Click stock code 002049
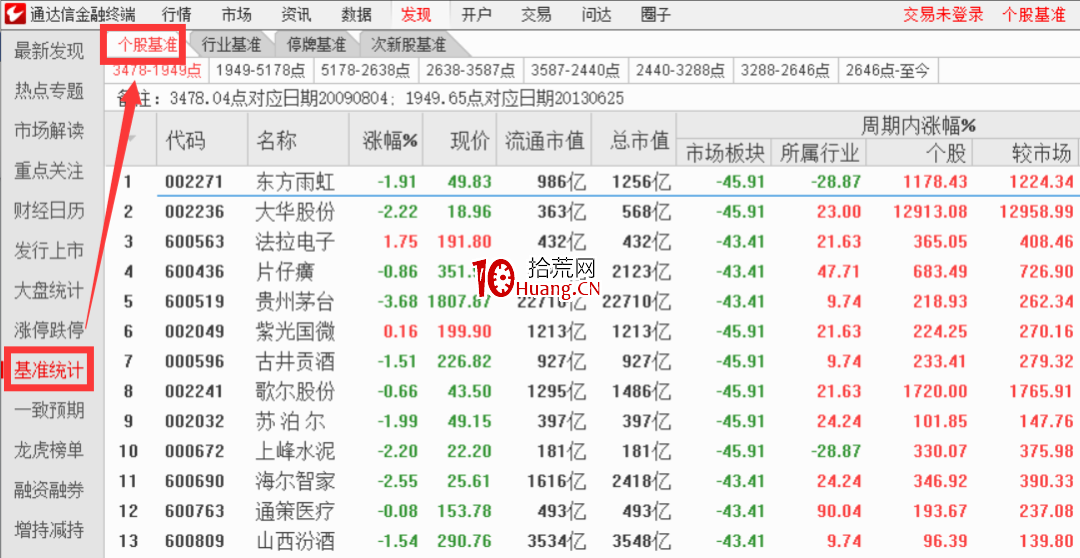1080x558 pixels. tap(194, 332)
